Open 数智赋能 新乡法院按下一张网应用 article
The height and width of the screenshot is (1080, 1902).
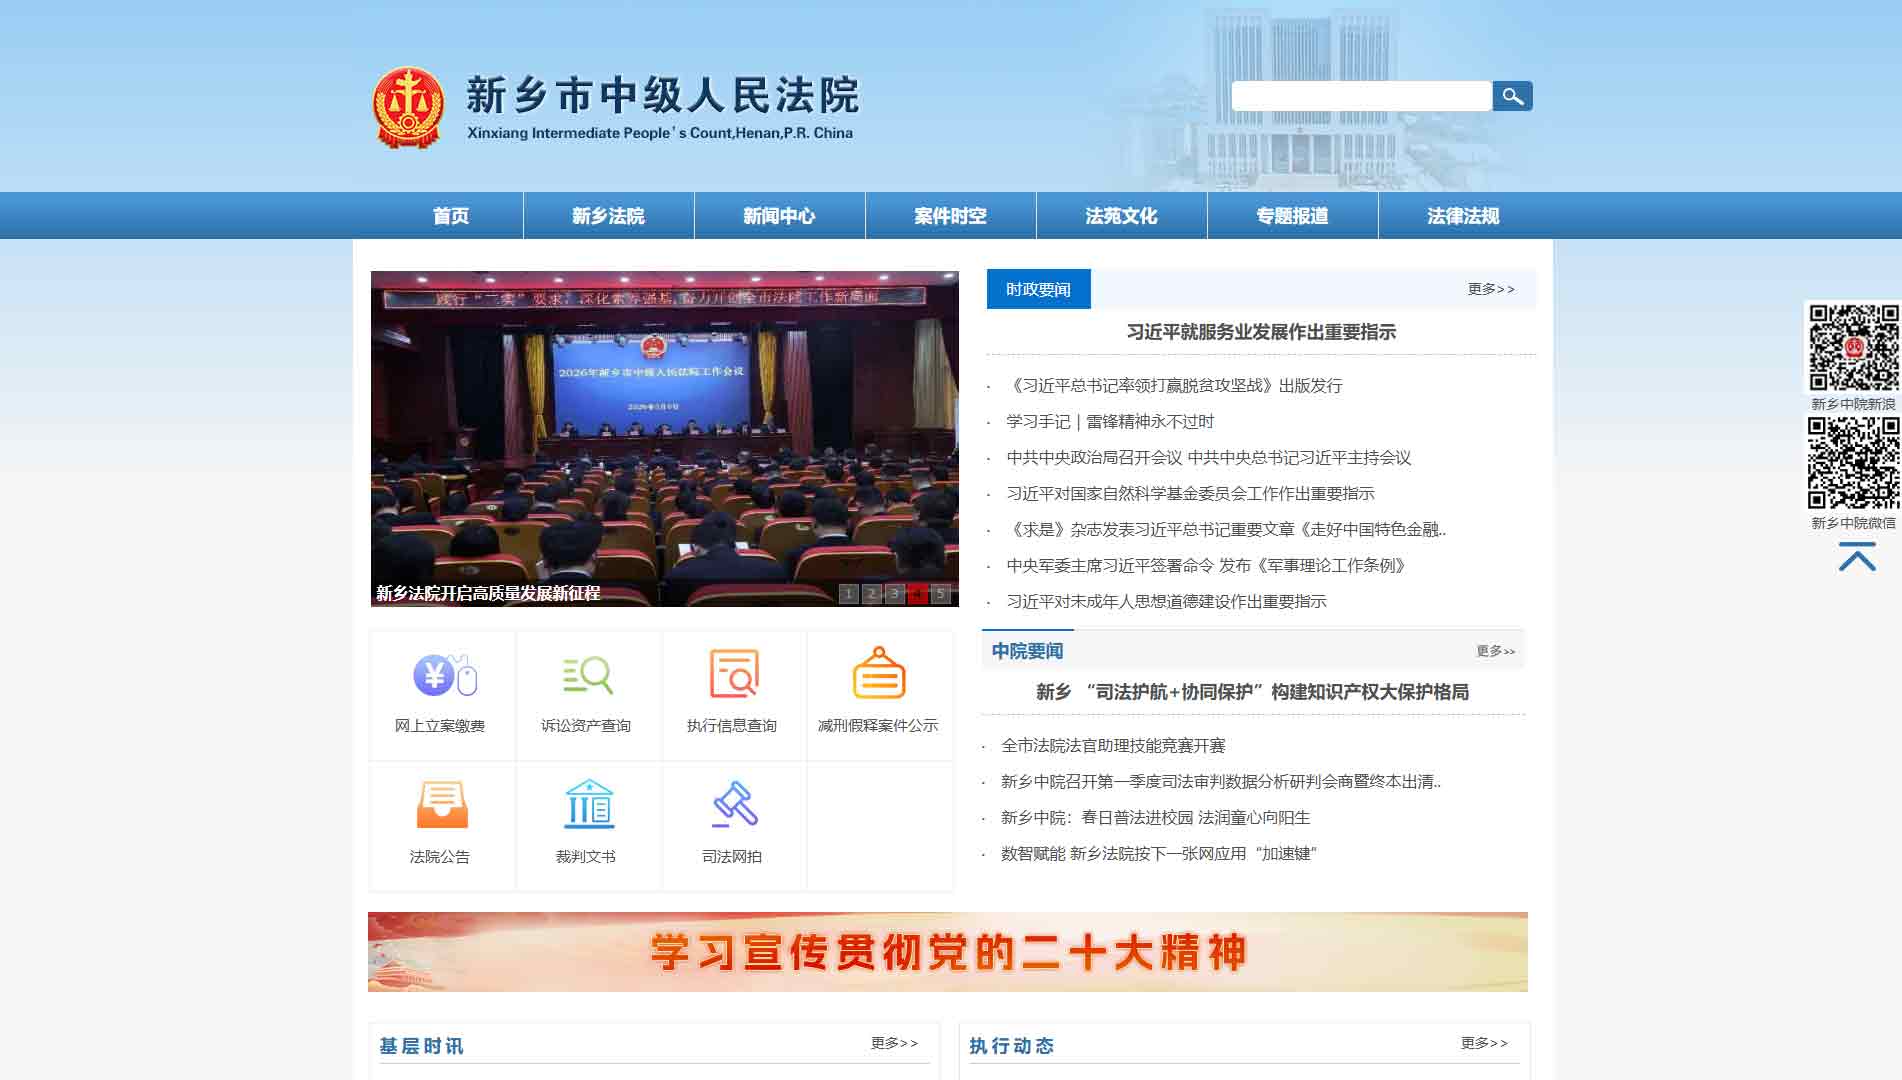coord(1159,854)
